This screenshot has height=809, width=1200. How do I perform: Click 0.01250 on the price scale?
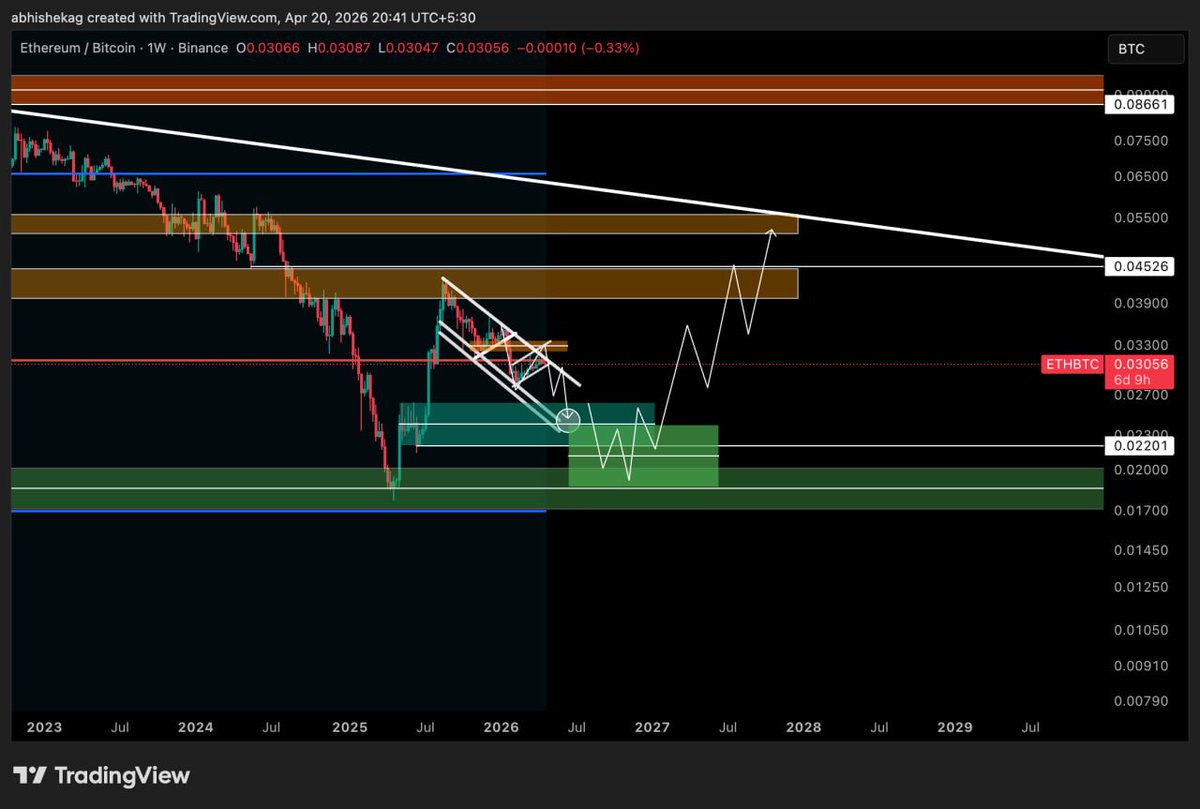(x=1143, y=588)
